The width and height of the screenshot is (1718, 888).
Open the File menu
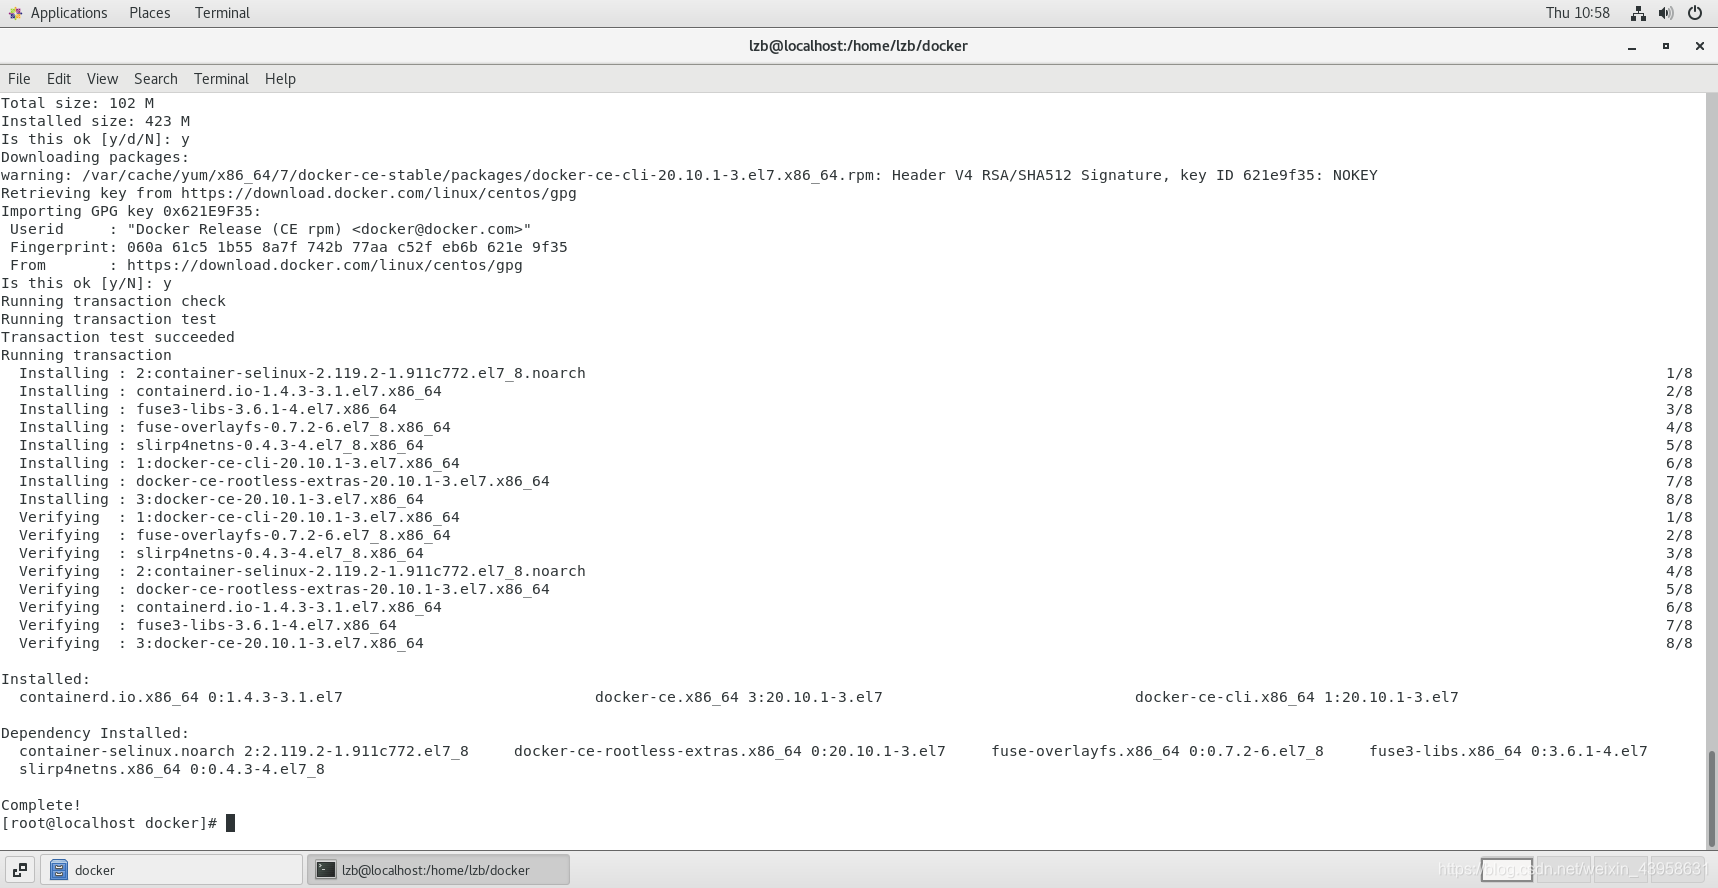[19, 79]
